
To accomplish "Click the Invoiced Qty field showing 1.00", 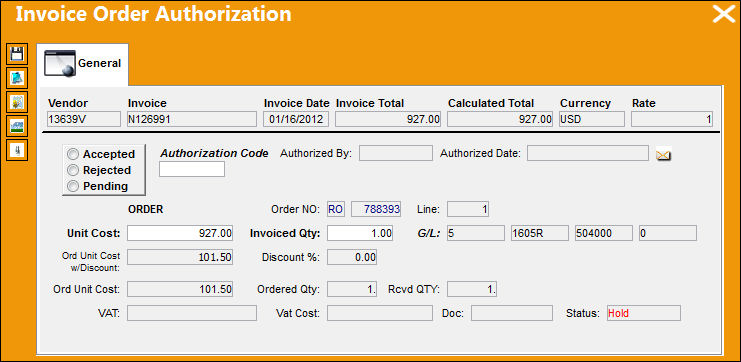I will (x=360, y=233).
